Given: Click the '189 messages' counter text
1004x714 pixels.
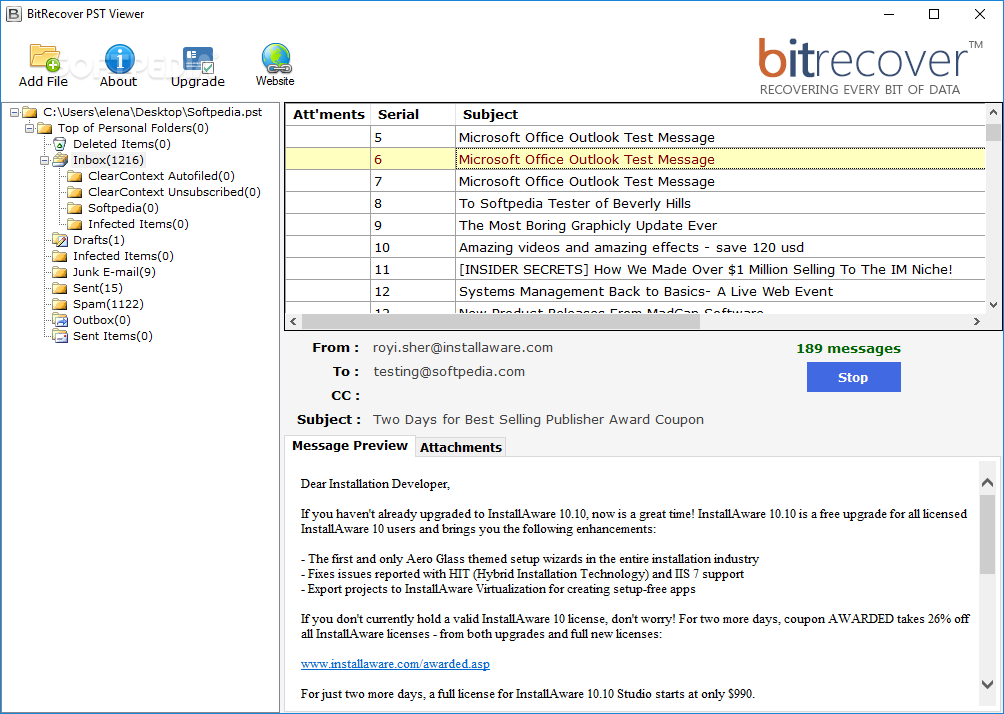Looking at the screenshot, I should click(x=848, y=349).
